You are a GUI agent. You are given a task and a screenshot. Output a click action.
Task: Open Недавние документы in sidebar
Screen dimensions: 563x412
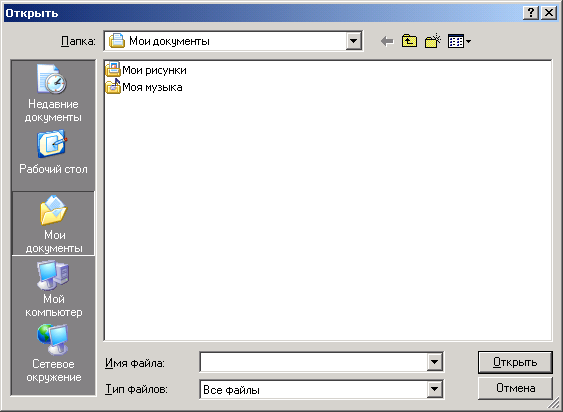click(53, 93)
